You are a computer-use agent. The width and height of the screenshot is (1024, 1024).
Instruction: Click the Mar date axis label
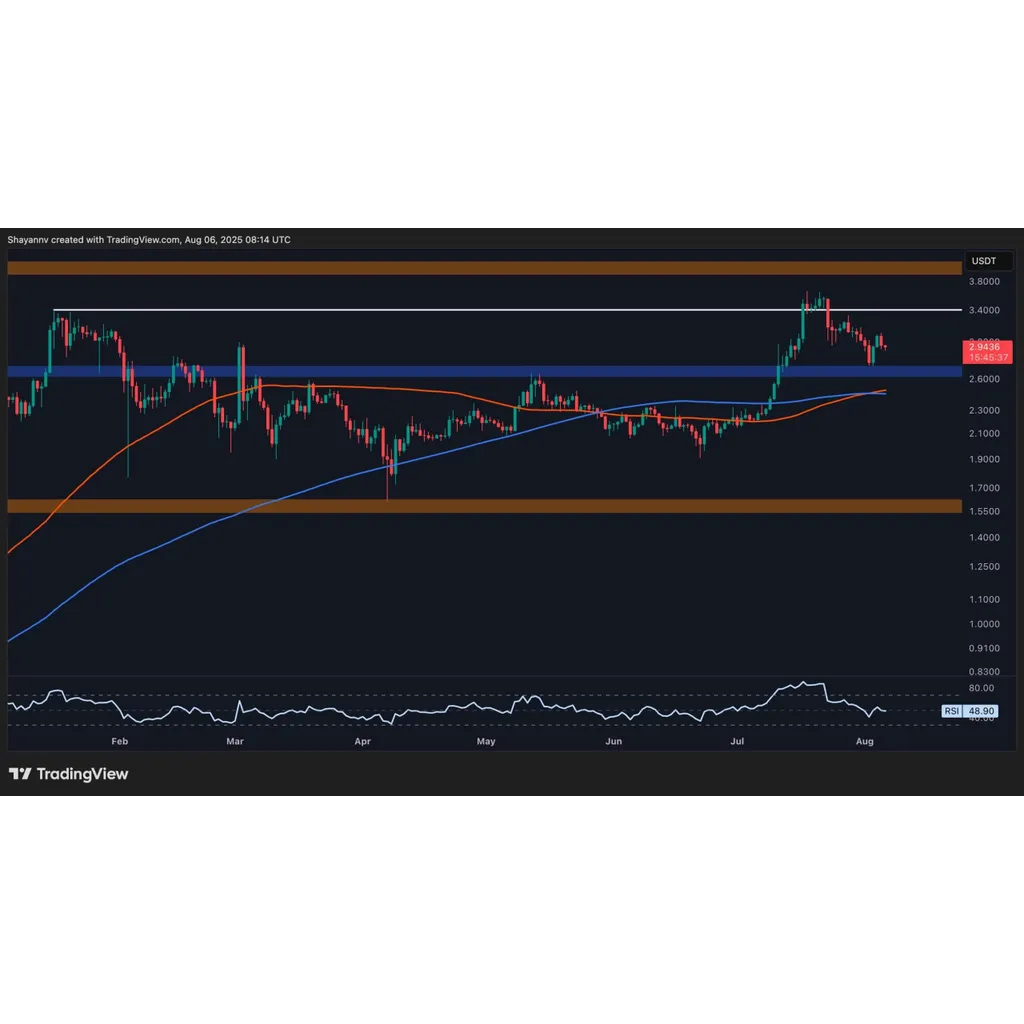[x=234, y=741]
